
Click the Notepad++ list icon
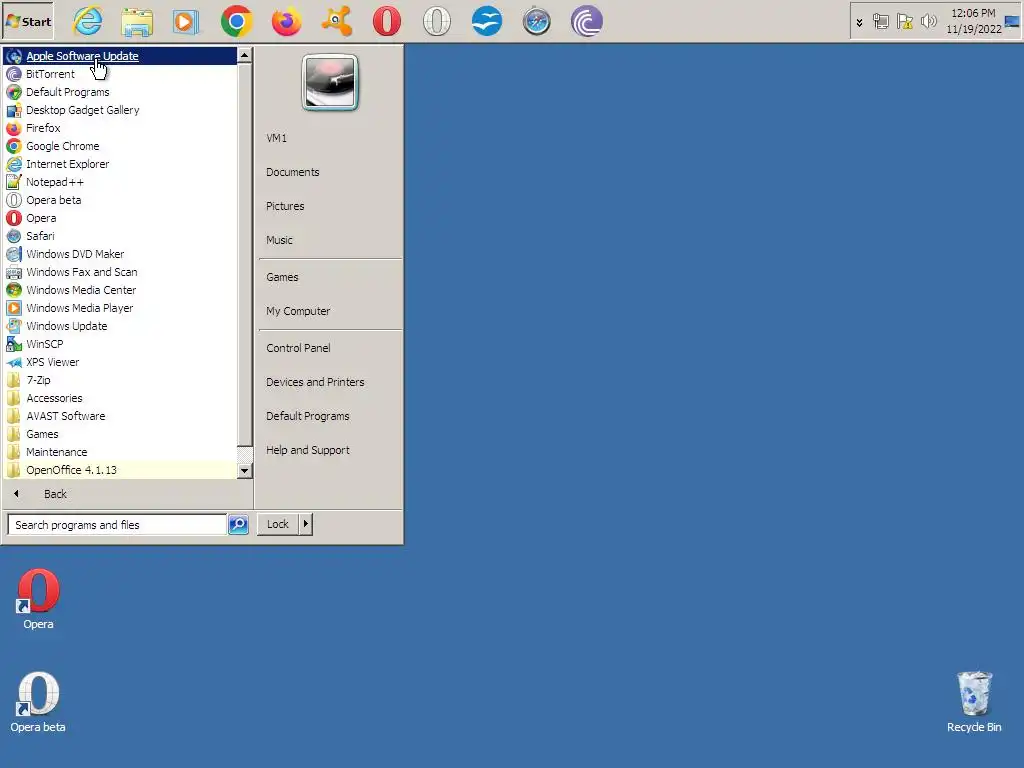point(14,182)
